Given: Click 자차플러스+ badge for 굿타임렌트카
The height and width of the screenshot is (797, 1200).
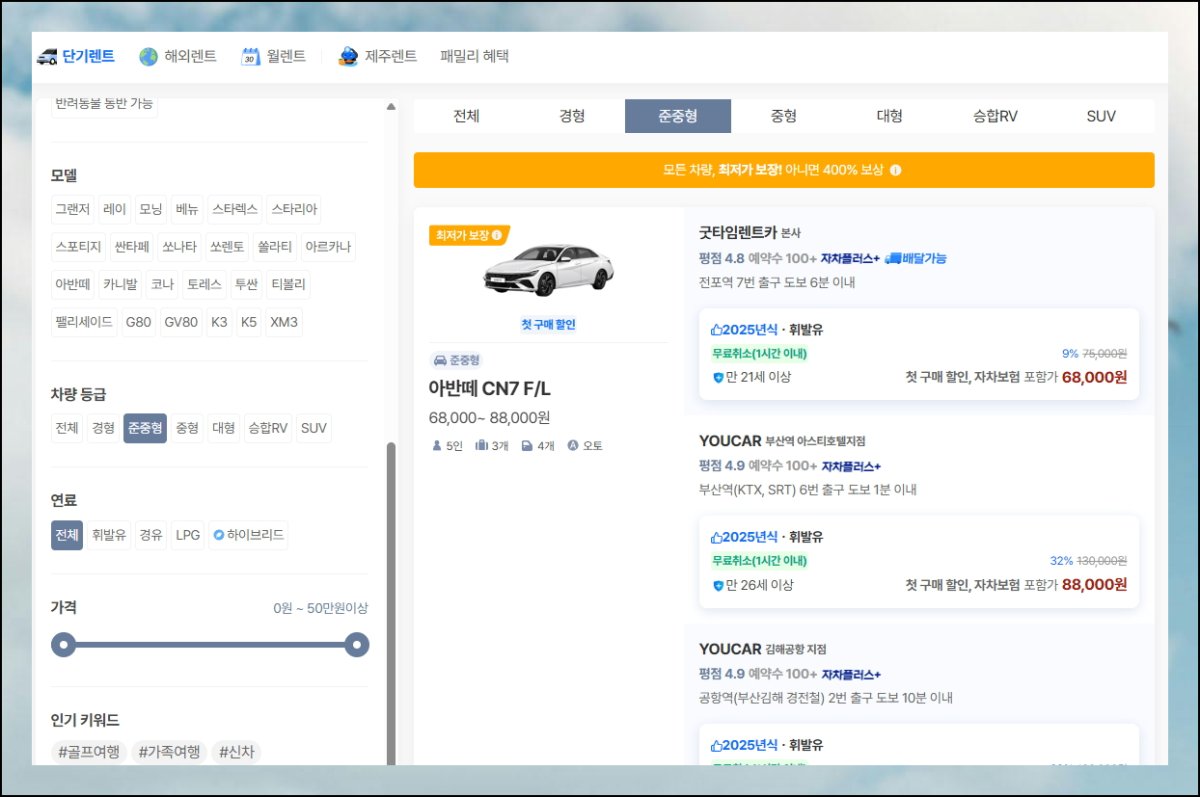Looking at the screenshot, I should (850, 258).
